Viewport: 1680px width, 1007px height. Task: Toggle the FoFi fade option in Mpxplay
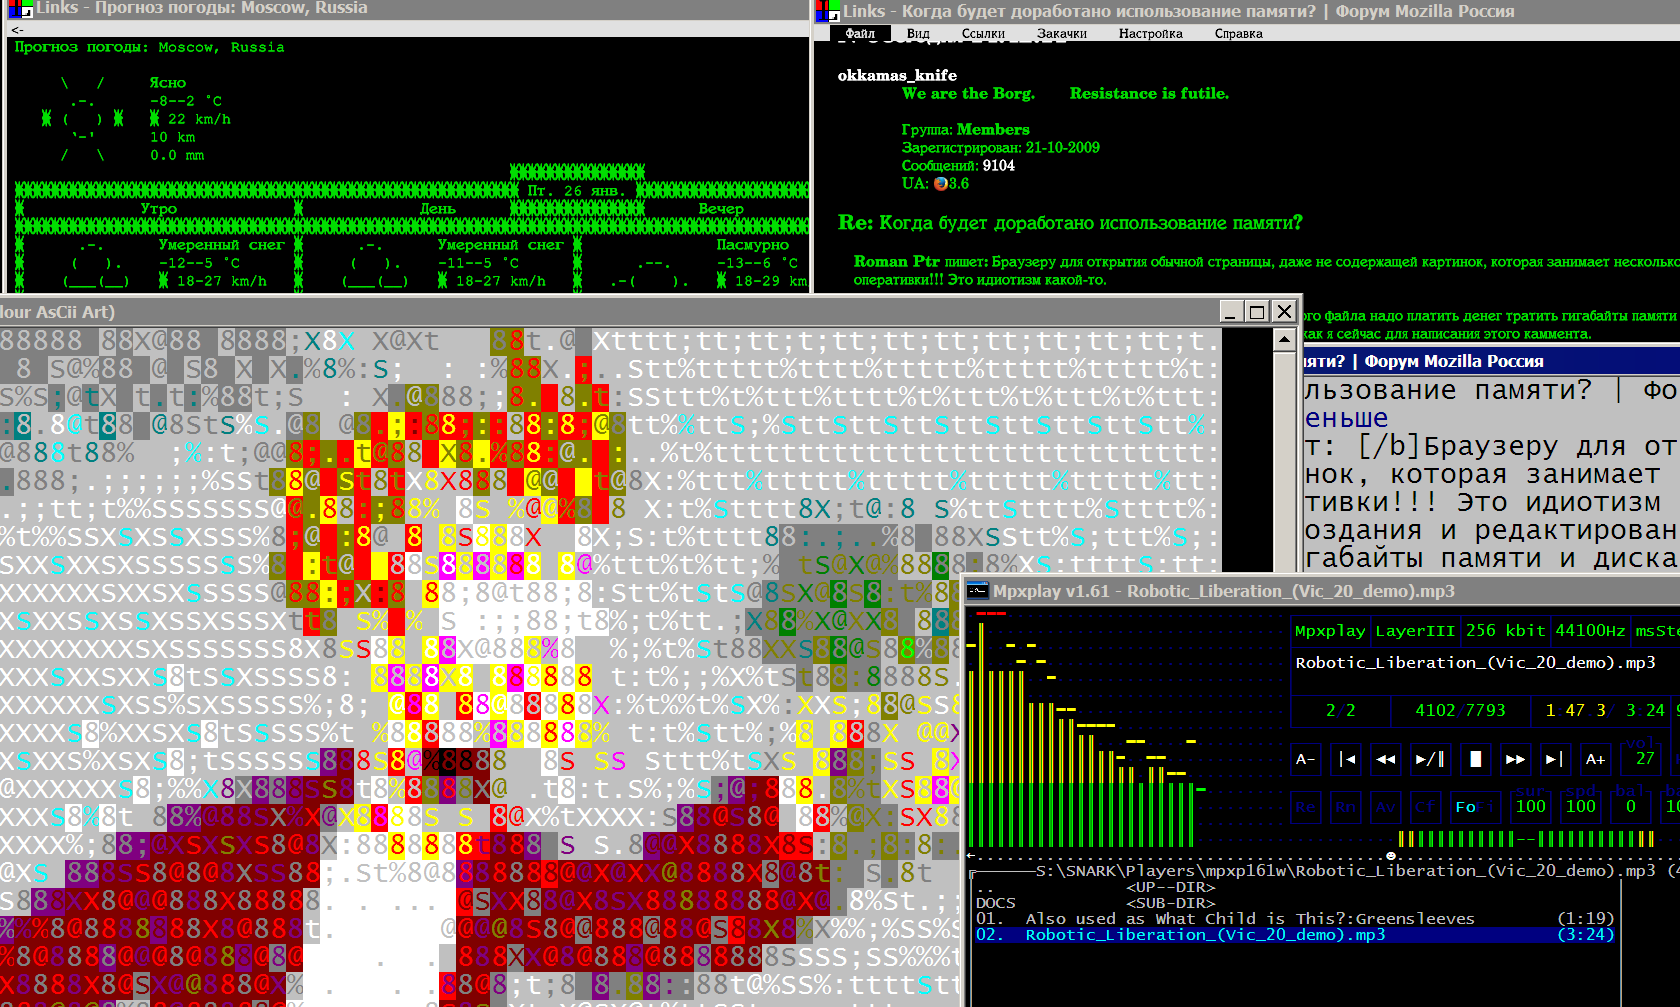(1474, 807)
